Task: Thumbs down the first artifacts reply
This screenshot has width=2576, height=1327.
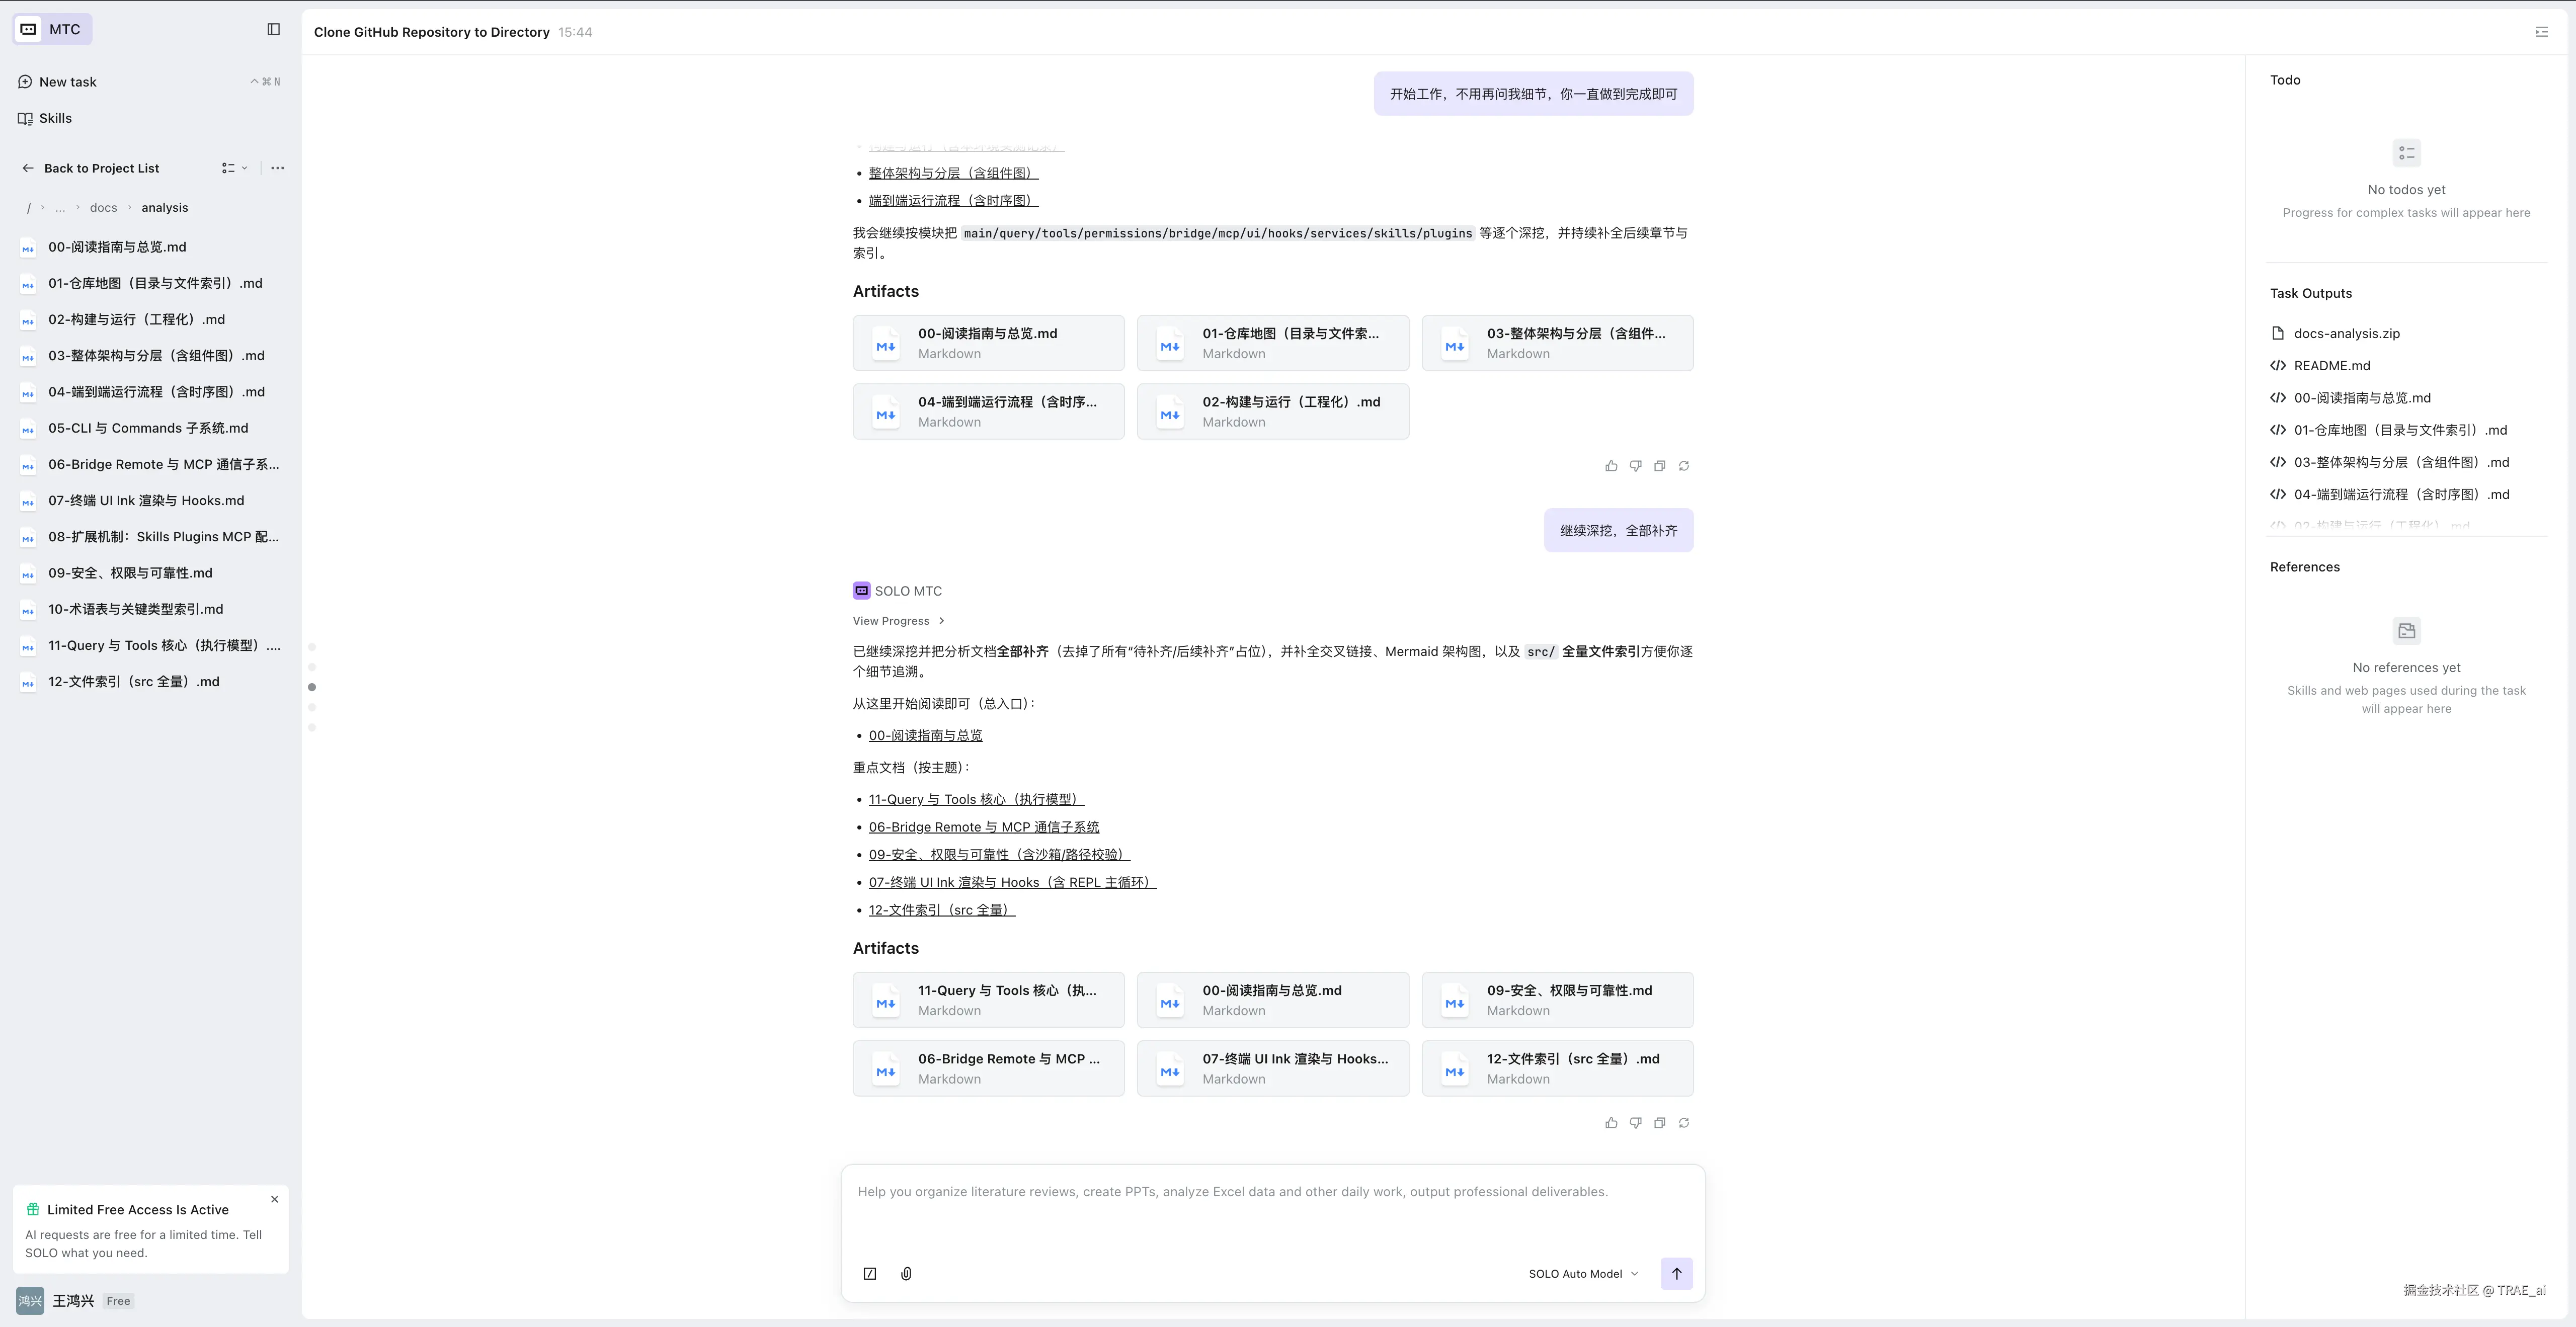Action: pyautogui.click(x=1635, y=466)
